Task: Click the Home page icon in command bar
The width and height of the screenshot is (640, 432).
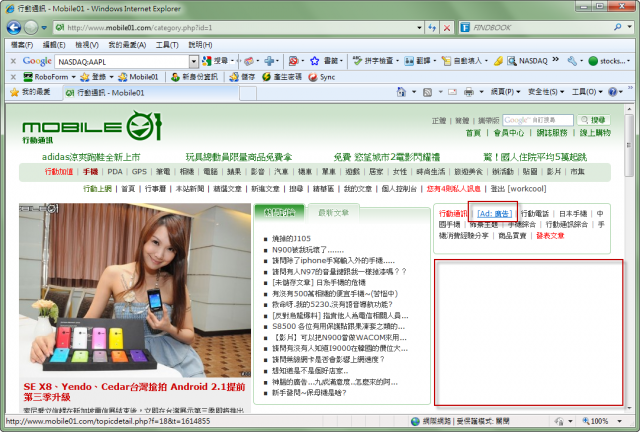Action: 402,92
